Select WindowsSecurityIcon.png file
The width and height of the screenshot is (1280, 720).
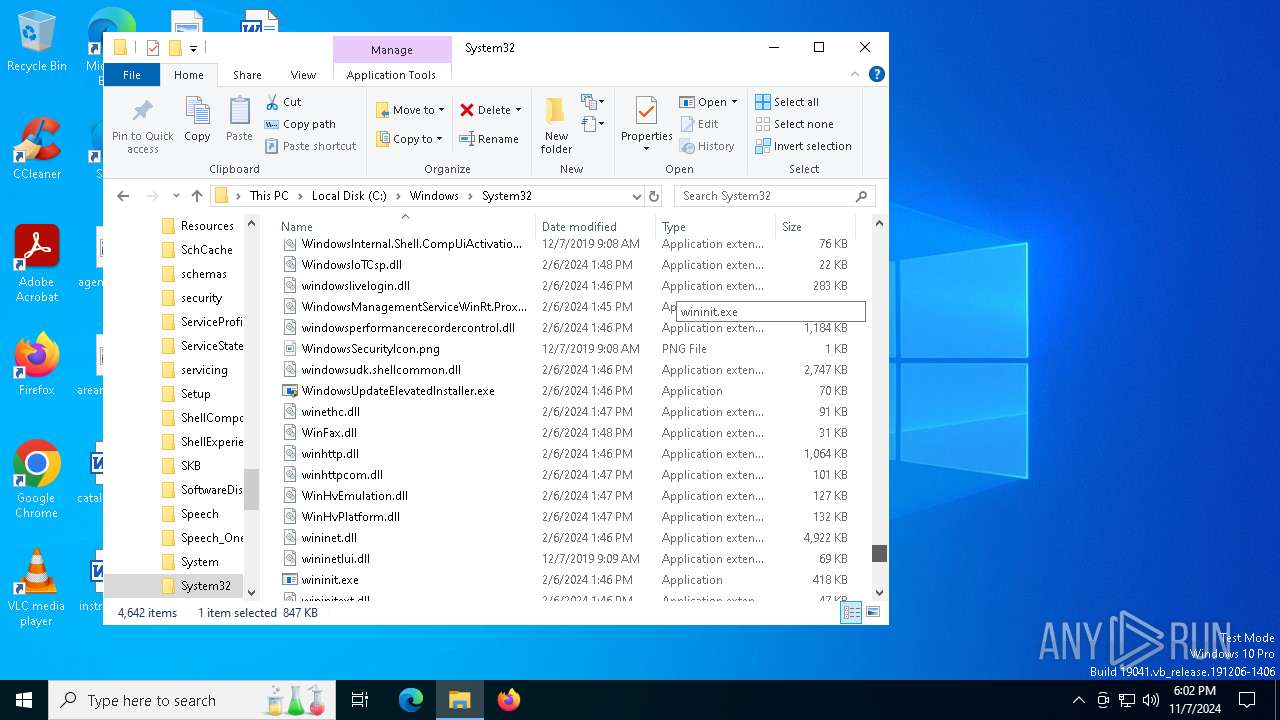[x=370, y=349]
